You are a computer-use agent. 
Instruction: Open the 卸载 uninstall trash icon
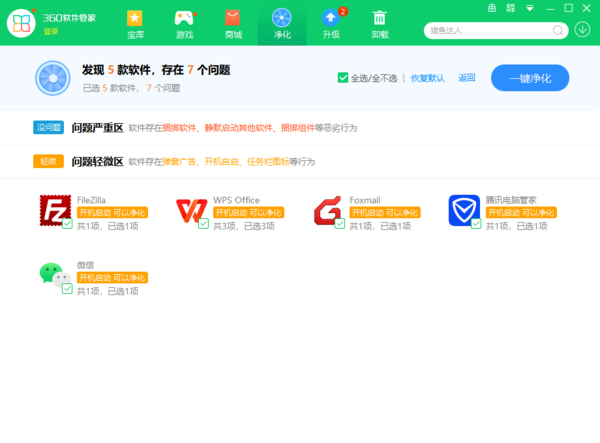380,22
